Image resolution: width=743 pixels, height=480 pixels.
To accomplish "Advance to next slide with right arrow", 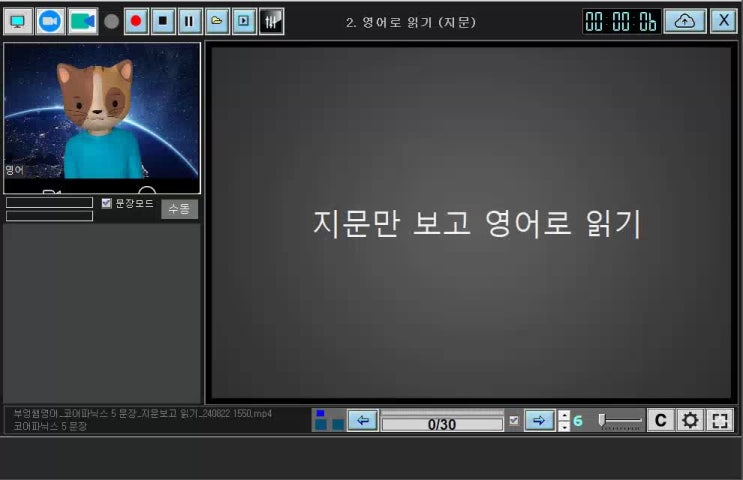I will point(539,420).
